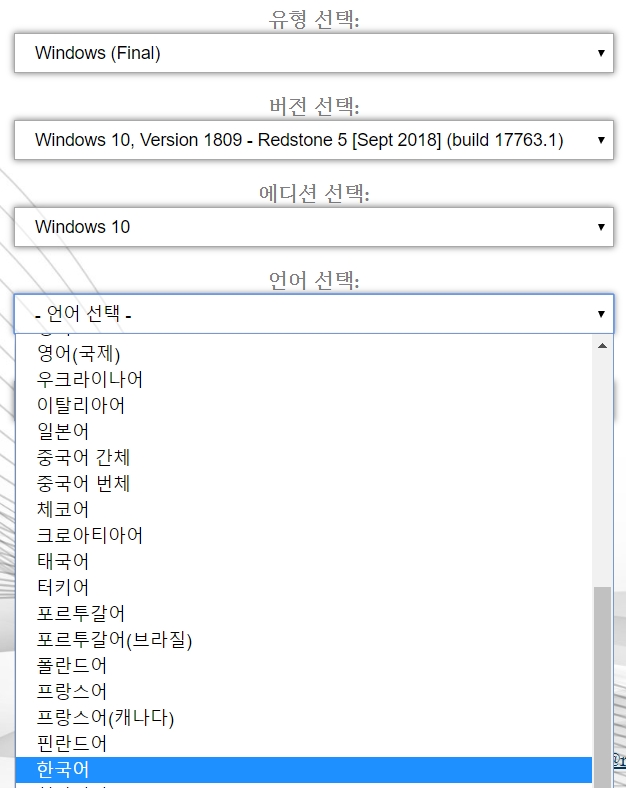
Task: Open the 유형 선택 dropdown showing Windows (Final)
Action: pyautogui.click(x=314, y=53)
